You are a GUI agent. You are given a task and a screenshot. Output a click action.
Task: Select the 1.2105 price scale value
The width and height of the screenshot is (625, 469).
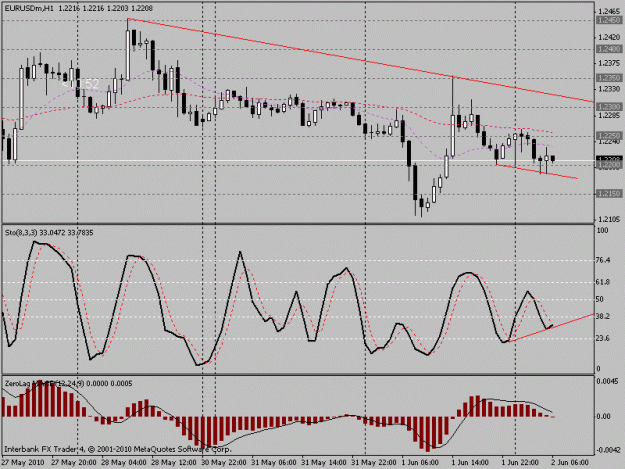(x=609, y=219)
